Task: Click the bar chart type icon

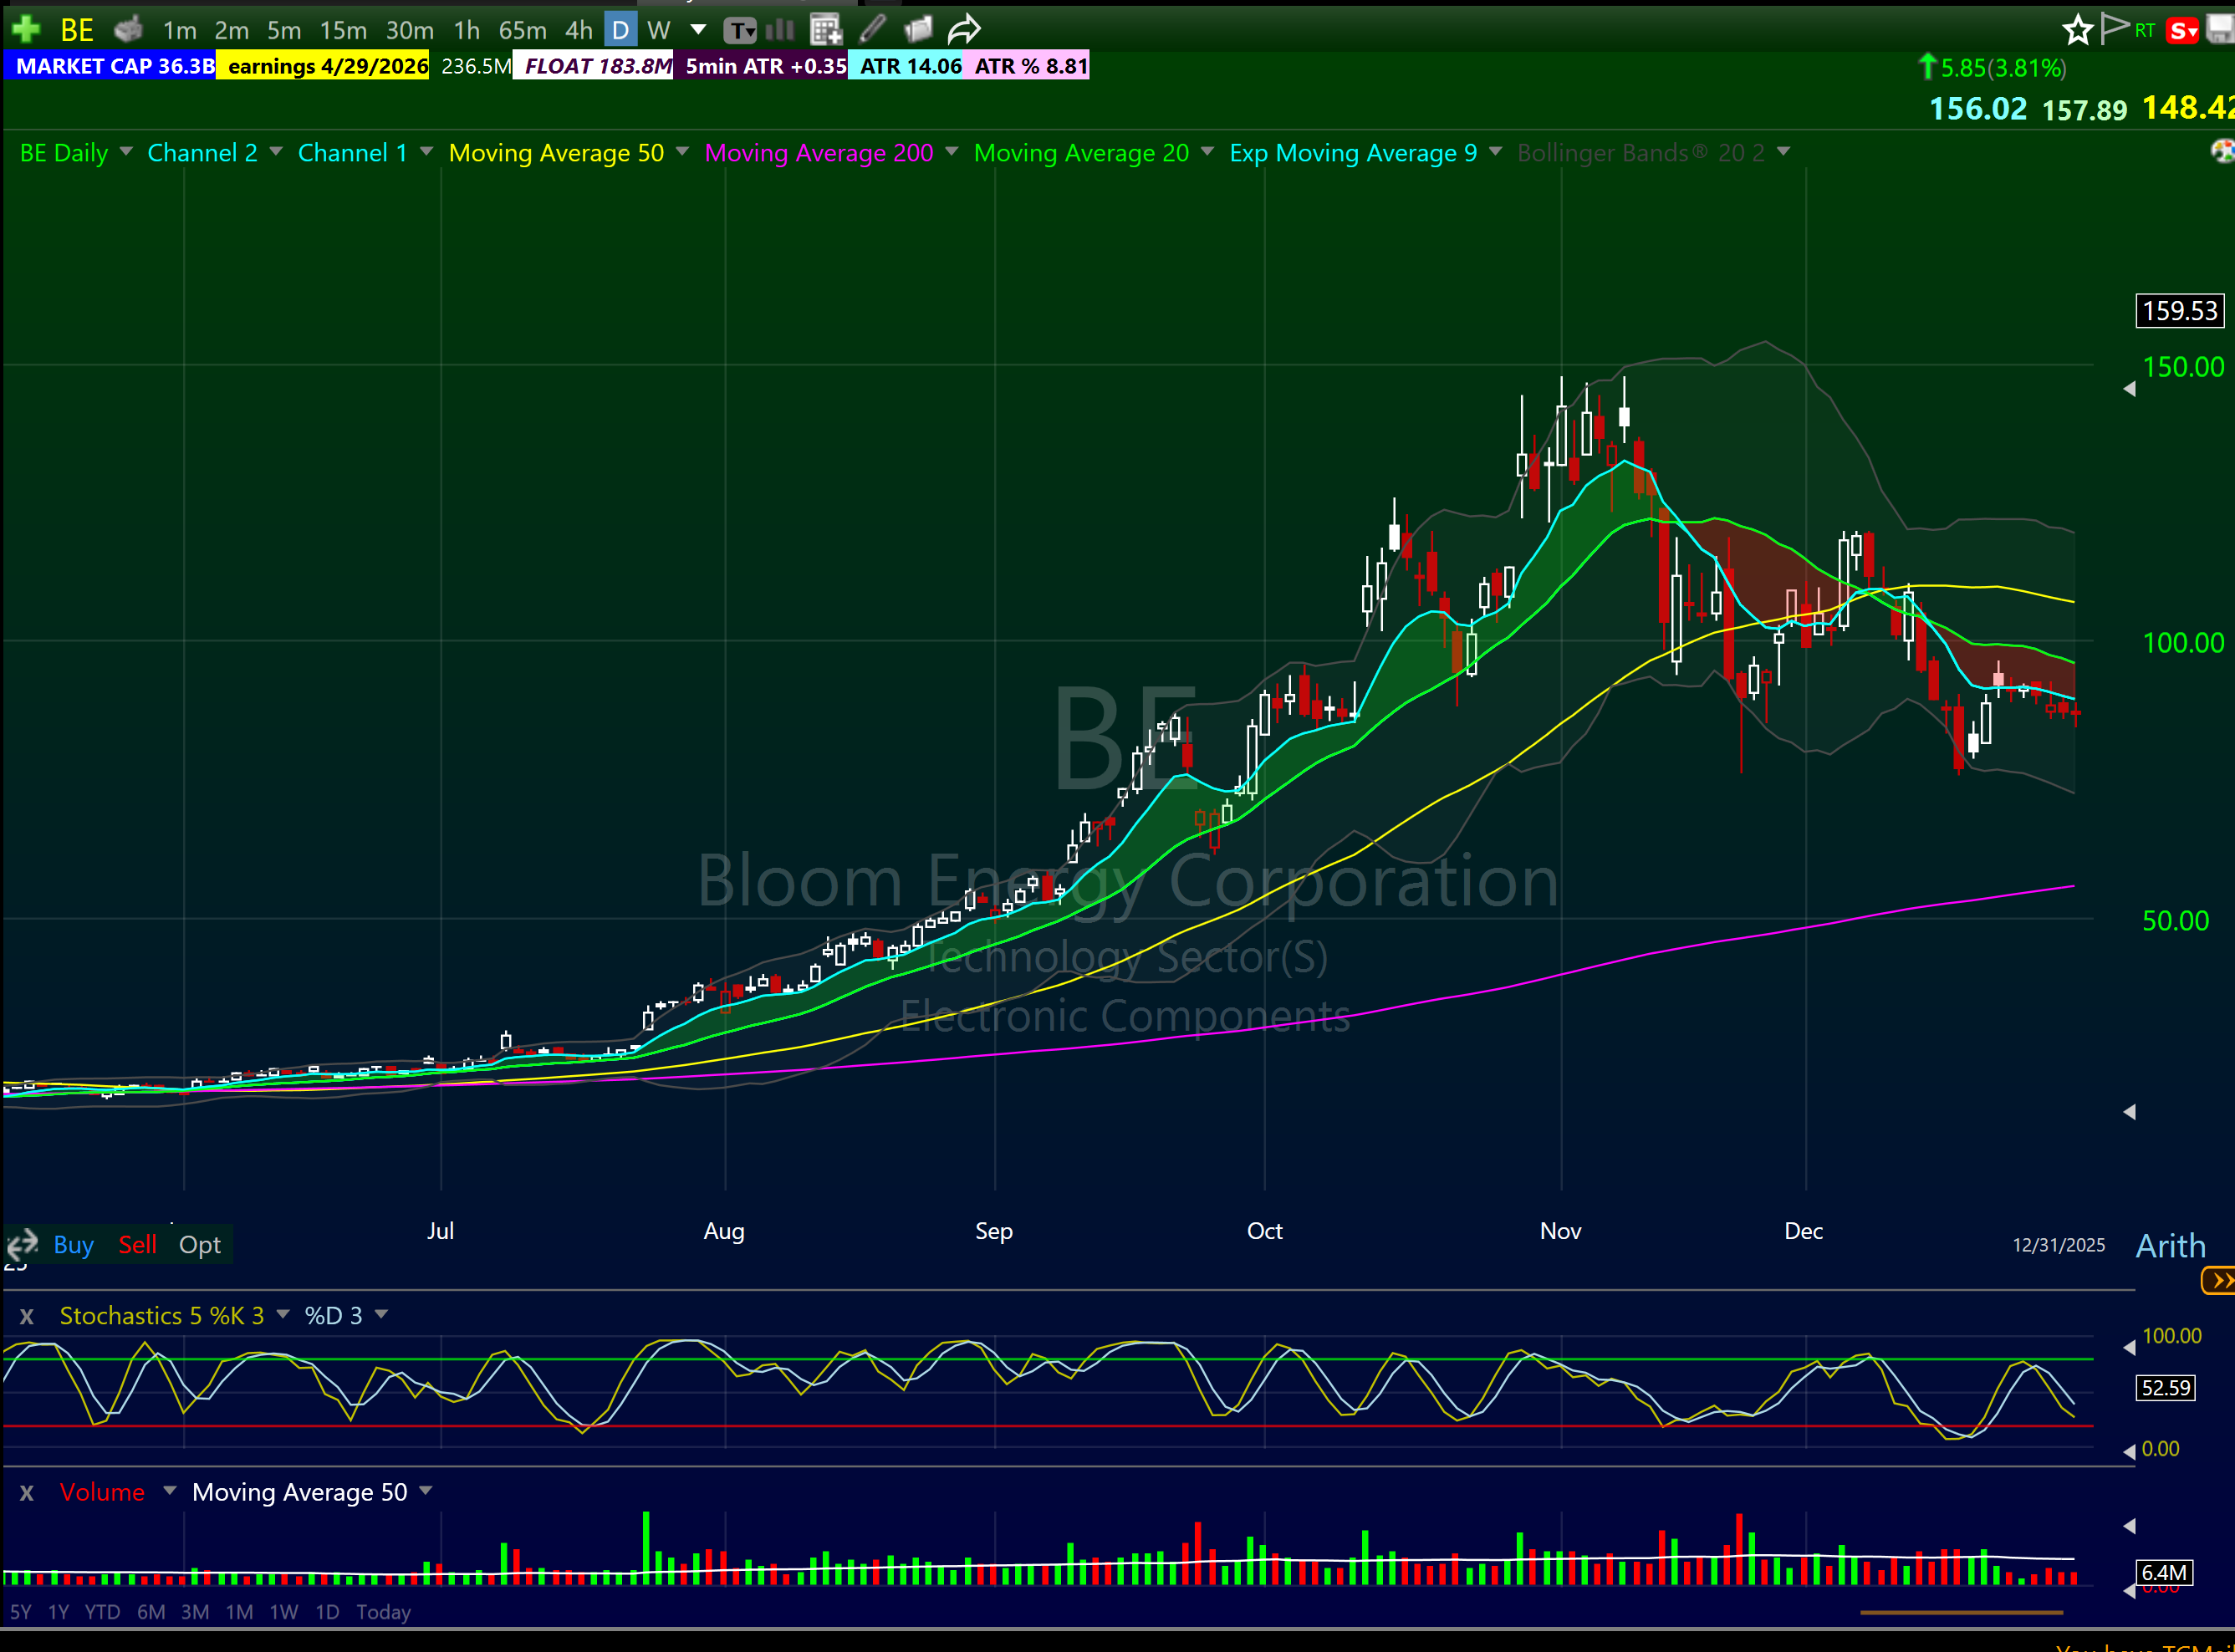Action: [779, 30]
